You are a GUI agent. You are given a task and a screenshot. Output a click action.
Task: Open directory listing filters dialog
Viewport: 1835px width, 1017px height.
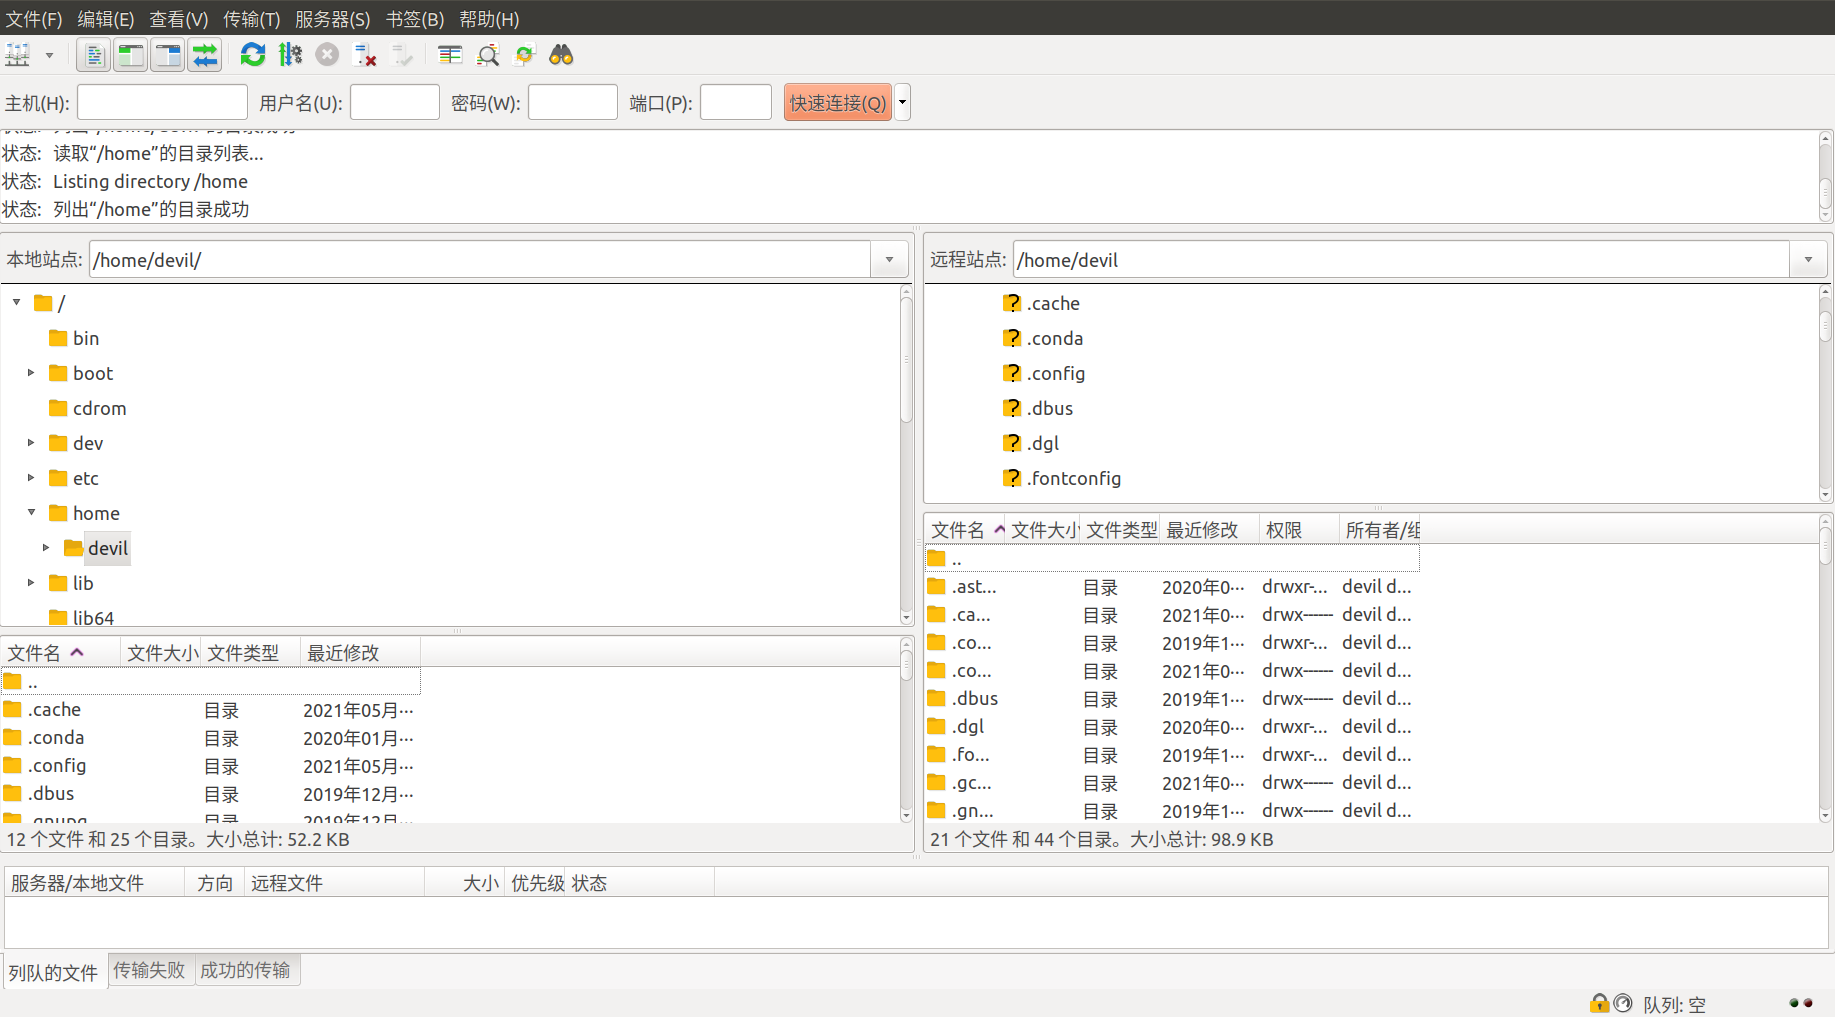pos(450,55)
